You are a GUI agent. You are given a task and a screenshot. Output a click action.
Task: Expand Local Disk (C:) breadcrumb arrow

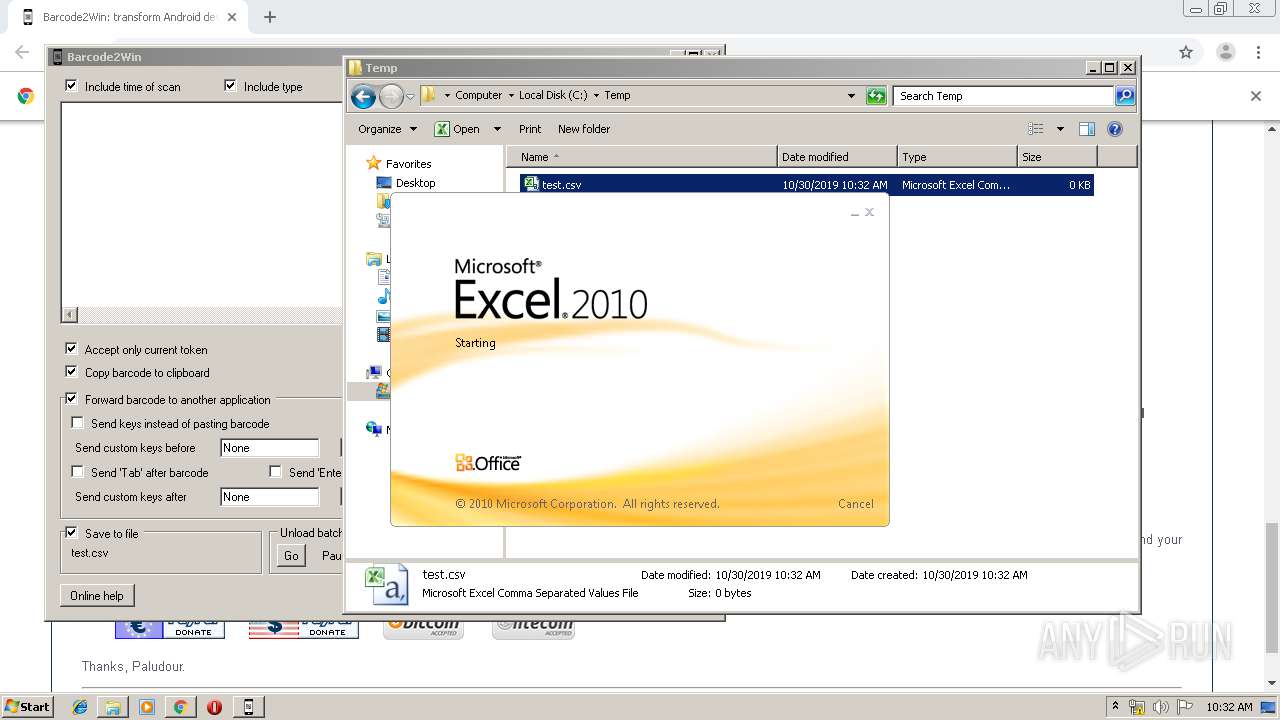(x=596, y=96)
